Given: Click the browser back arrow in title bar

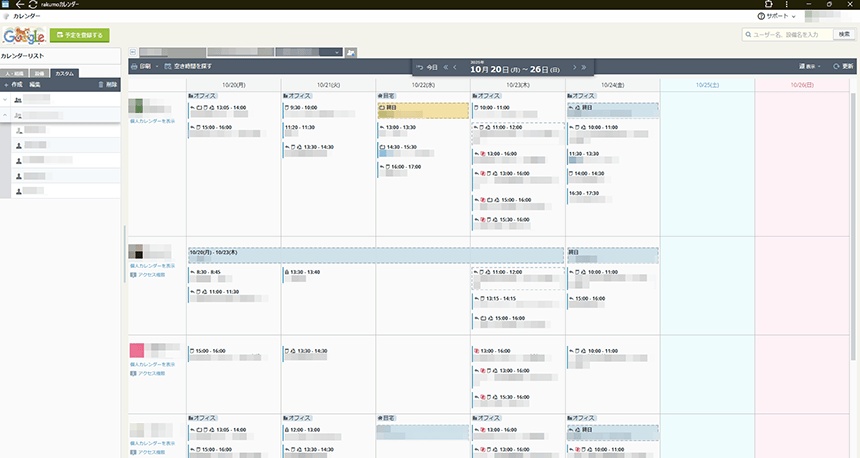Looking at the screenshot, I should click(20, 5).
